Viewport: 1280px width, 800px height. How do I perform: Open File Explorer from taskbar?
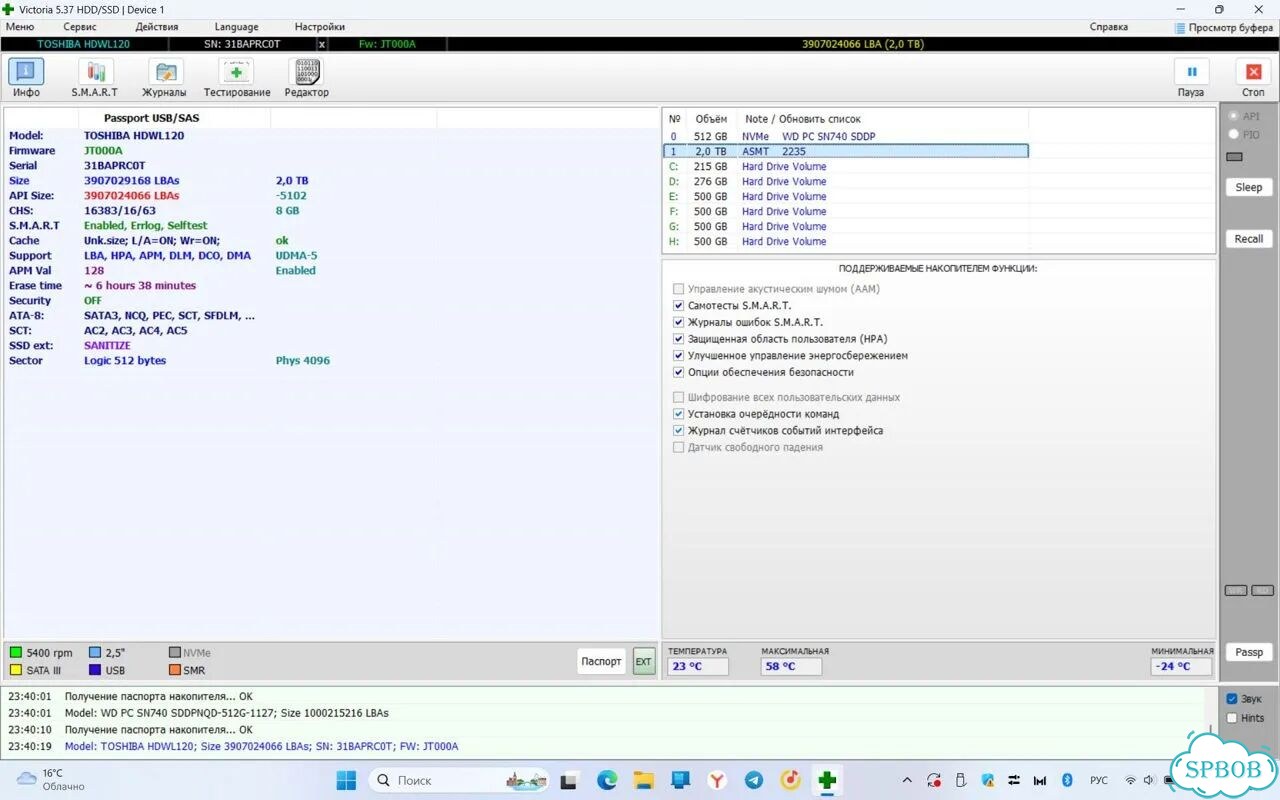[643, 780]
